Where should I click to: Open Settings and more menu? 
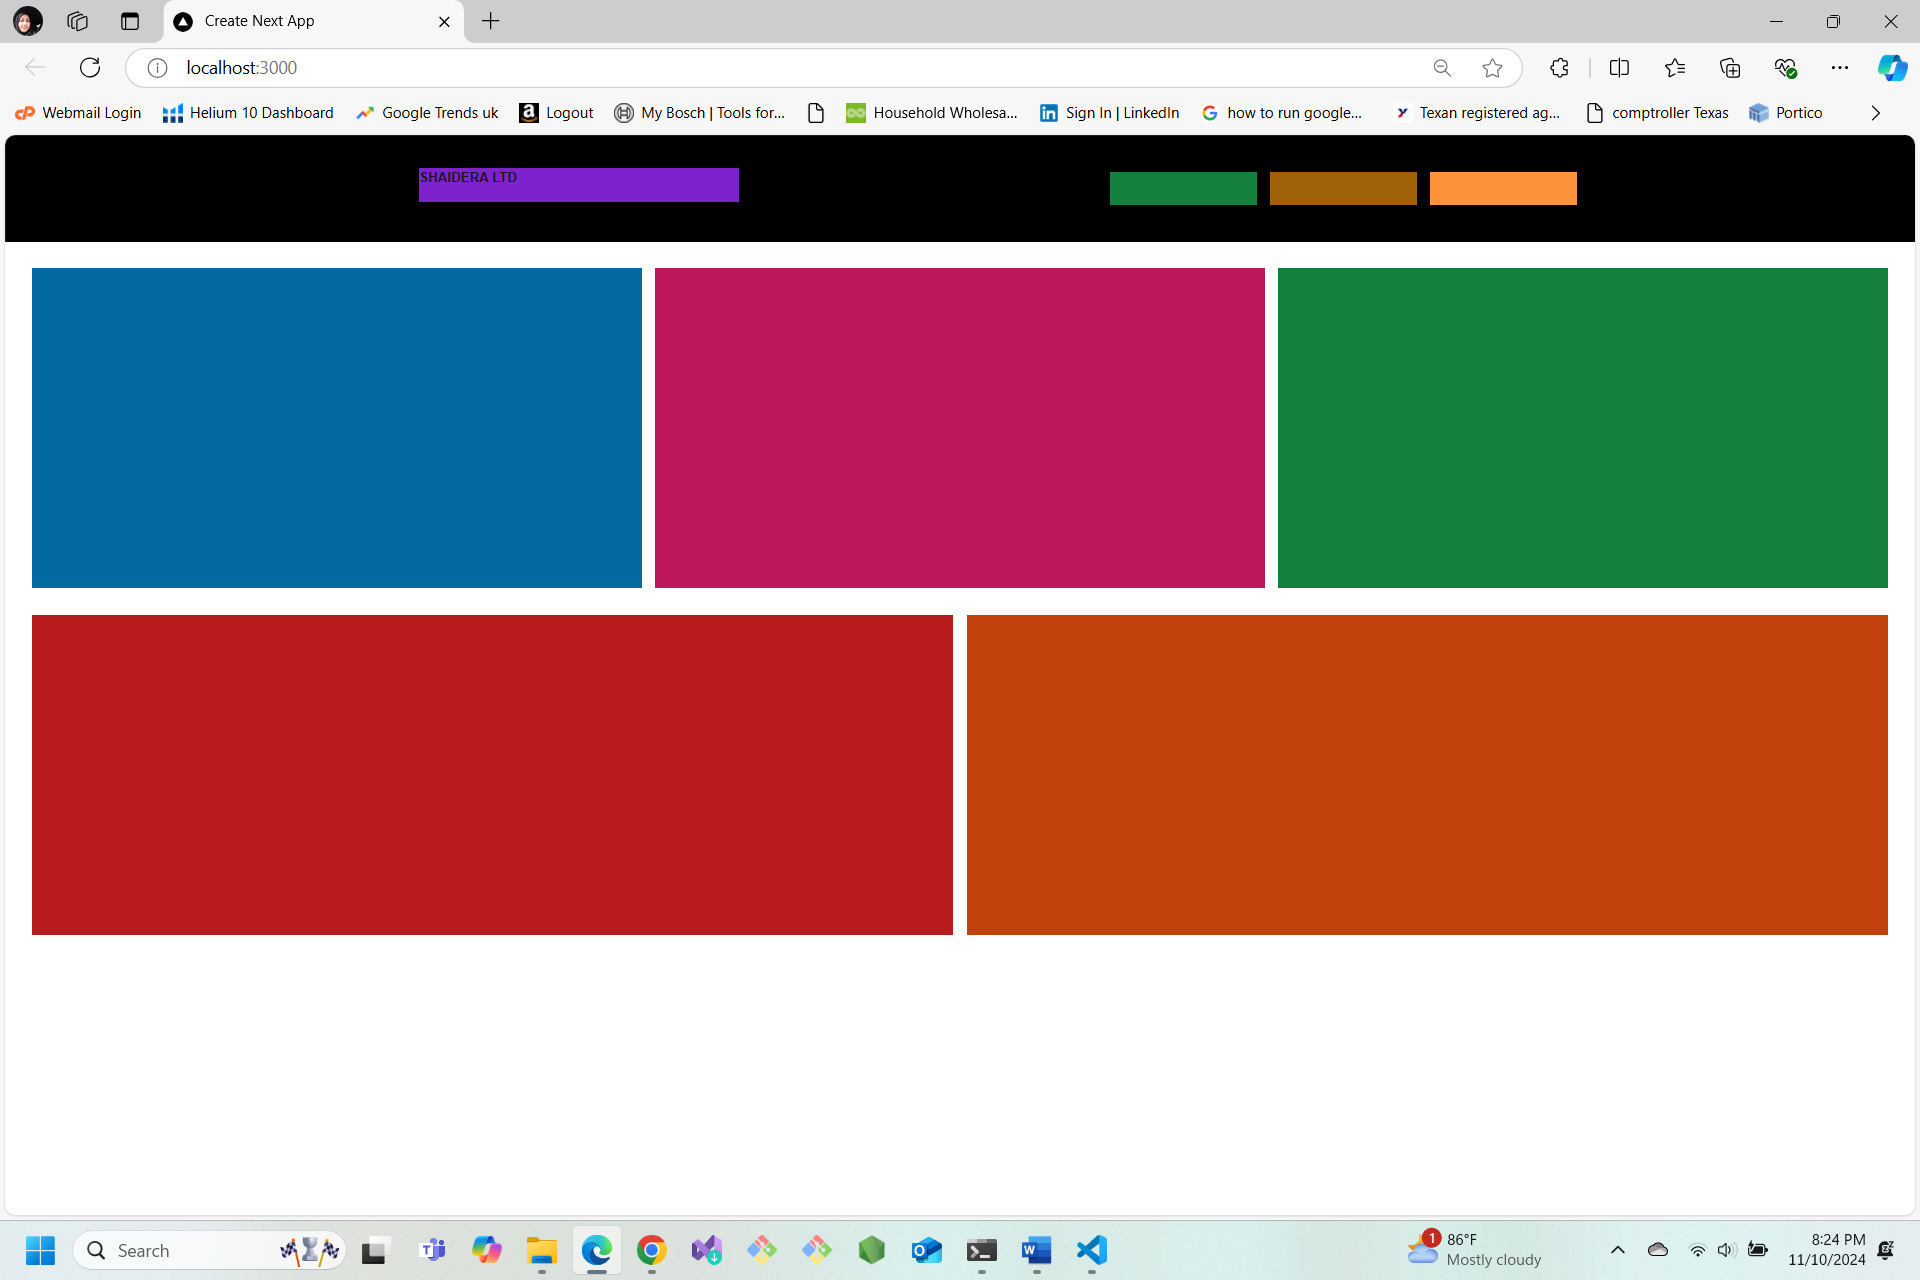[x=1840, y=68]
